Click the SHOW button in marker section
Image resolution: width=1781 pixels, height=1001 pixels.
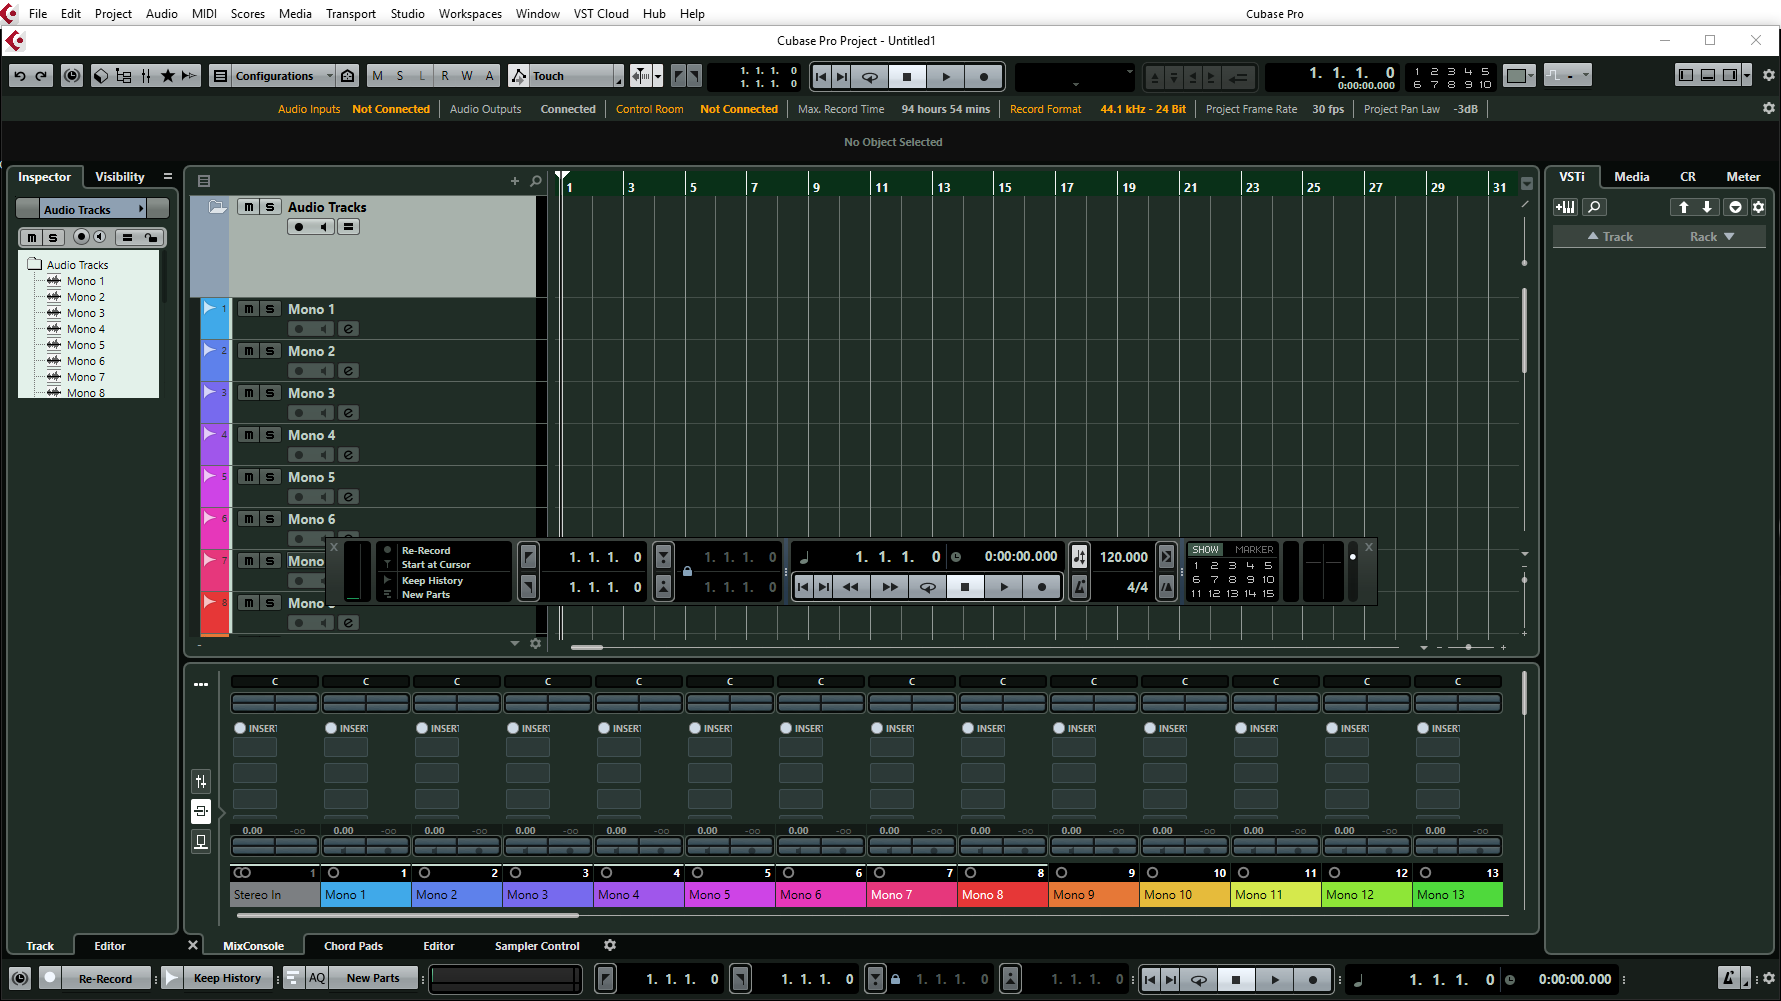[x=1205, y=549]
